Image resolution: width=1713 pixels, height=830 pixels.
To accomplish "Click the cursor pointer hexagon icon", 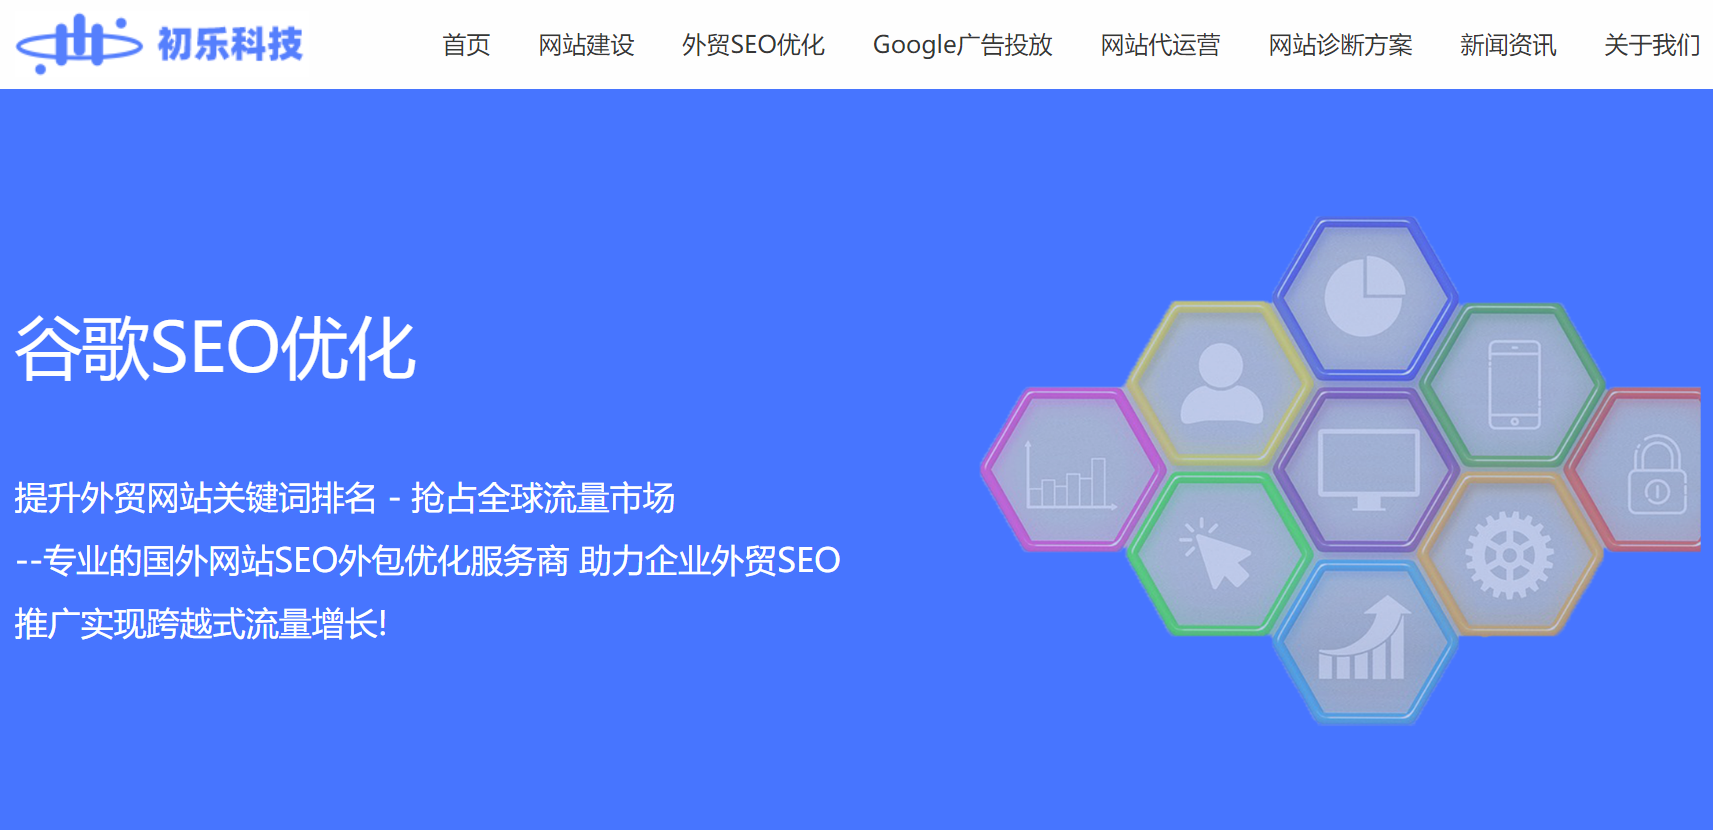I will click(1220, 553).
